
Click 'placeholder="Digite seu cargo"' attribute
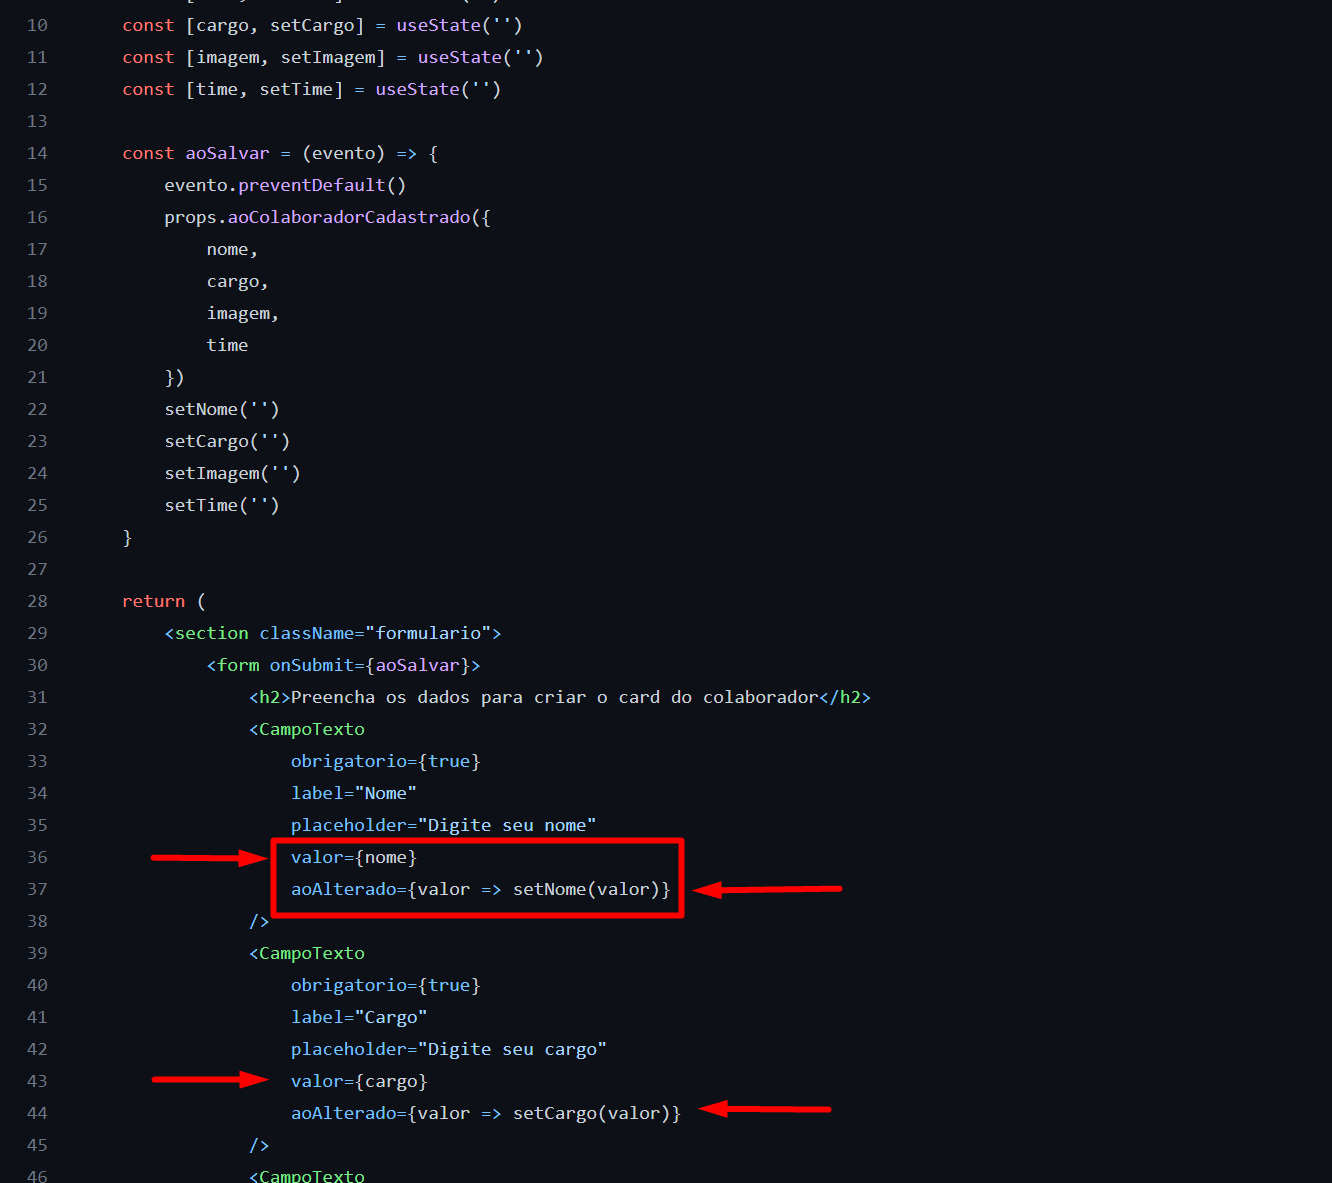pyautogui.click(x=449, y=1049)
